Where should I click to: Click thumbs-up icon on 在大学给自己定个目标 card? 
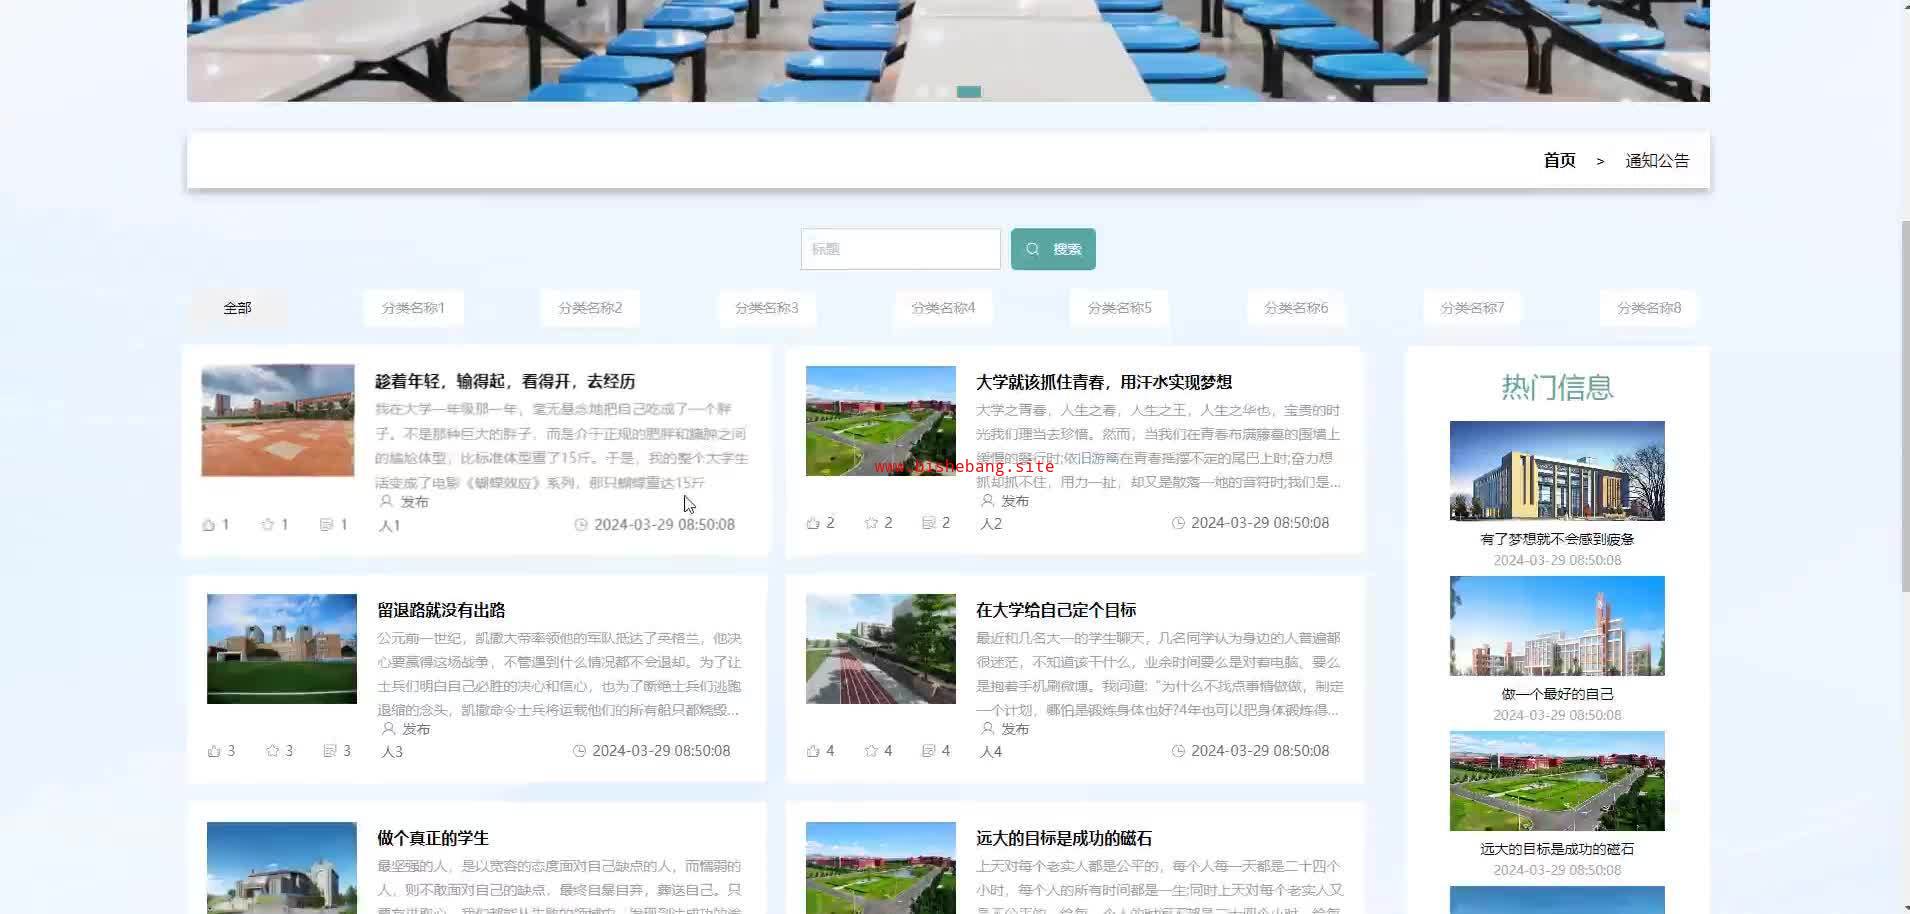tap(813, 751)
